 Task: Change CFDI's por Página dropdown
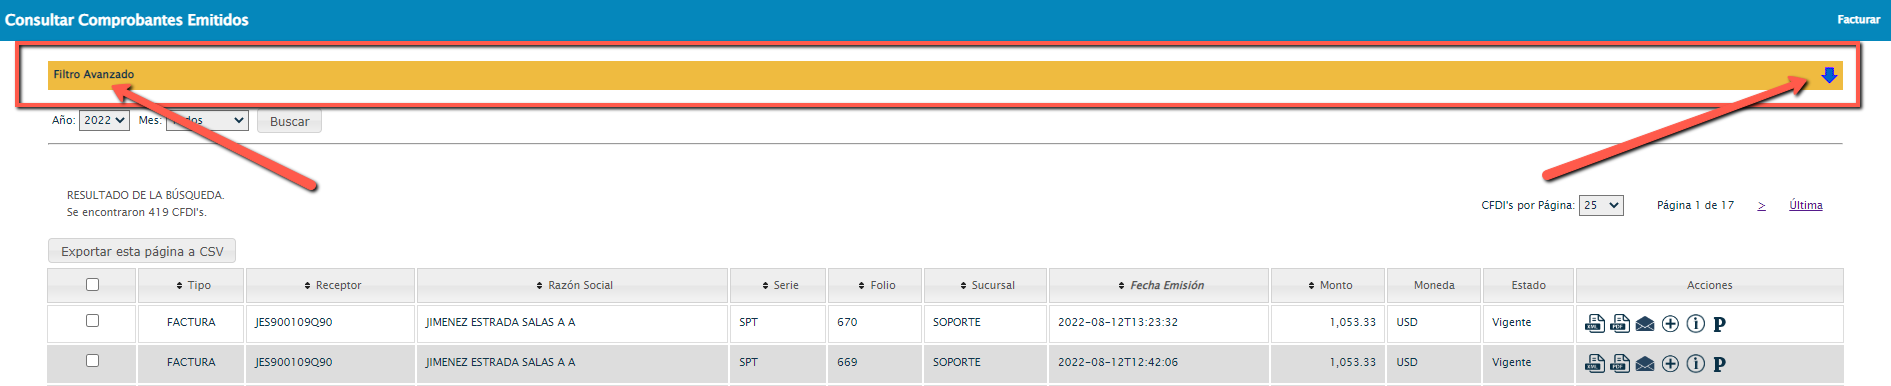tap(1601, 205)
